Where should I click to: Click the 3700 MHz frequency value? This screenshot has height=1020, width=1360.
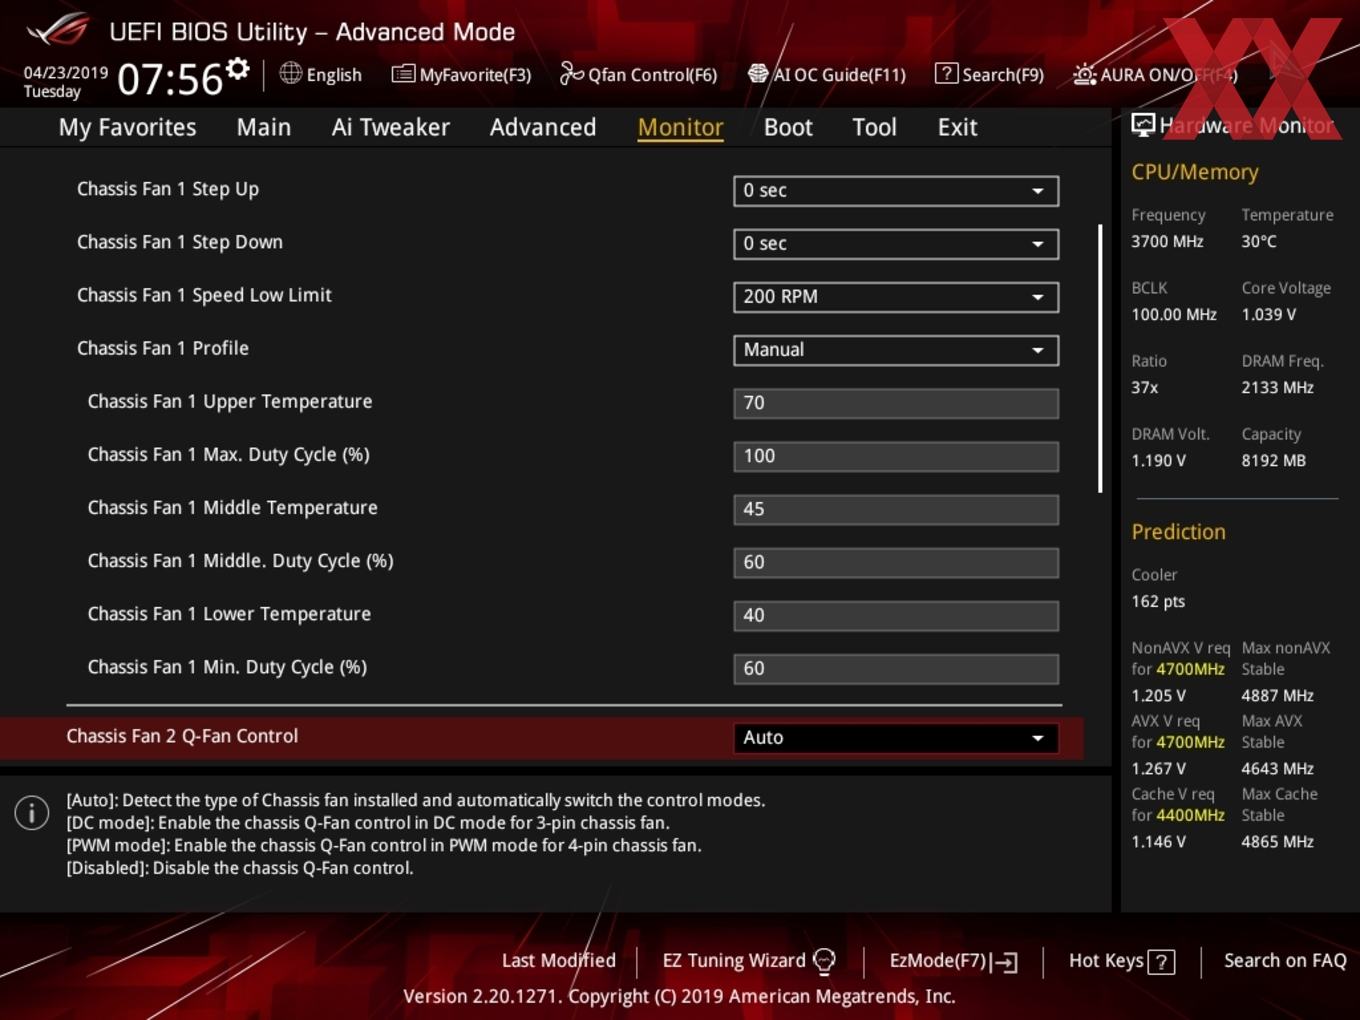pyautogui.click(x=1167, y=241)
